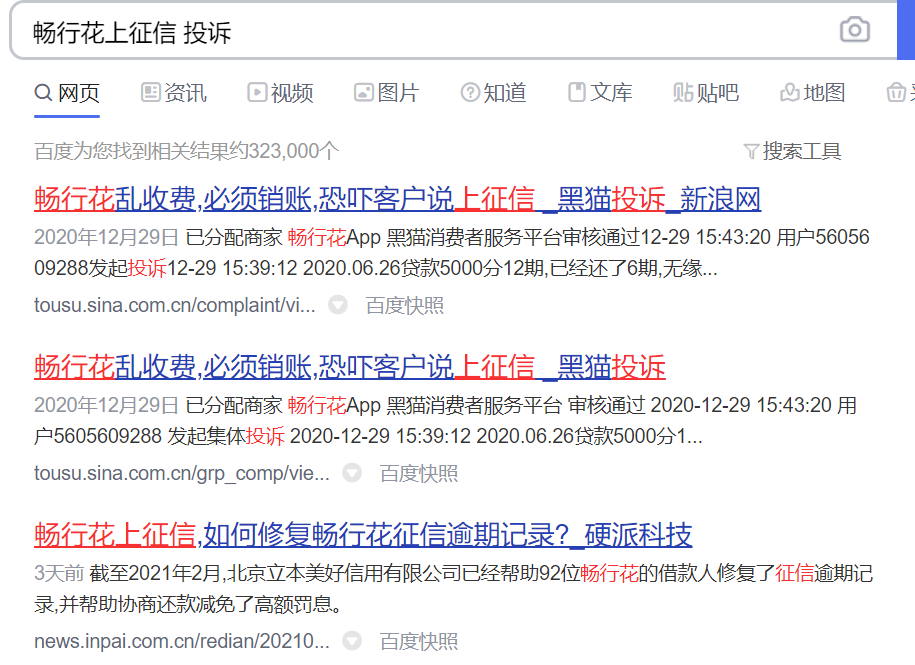The width and height of the screenshot is (915, 665).
Task: Expand dropdown arrow beside tousu.sina.com.cn/complaint URL
Action: coord(338,305)
